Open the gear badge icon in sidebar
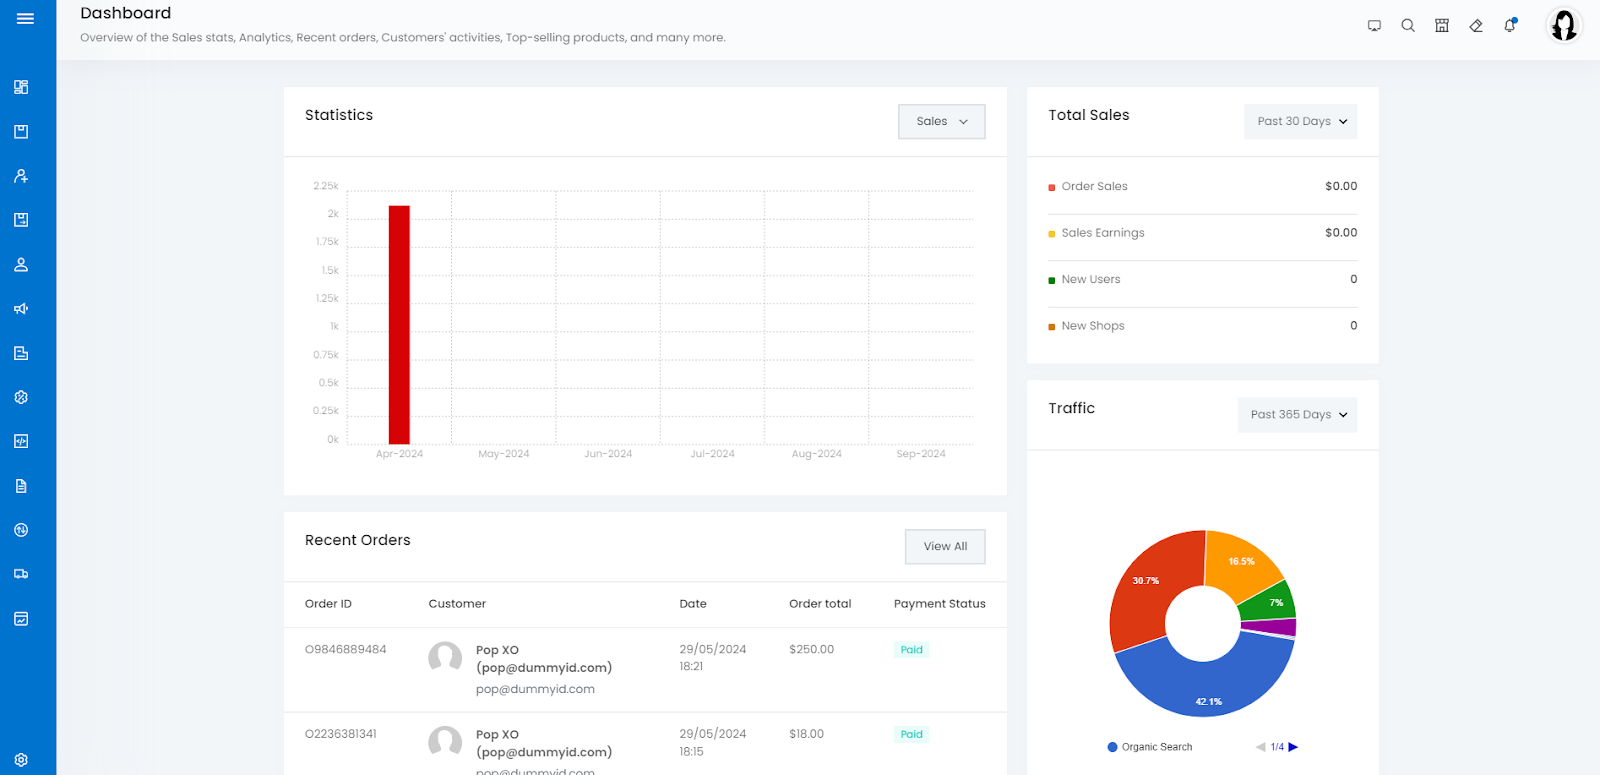This screenshot has width=1600, height=775. click(21, 397)
